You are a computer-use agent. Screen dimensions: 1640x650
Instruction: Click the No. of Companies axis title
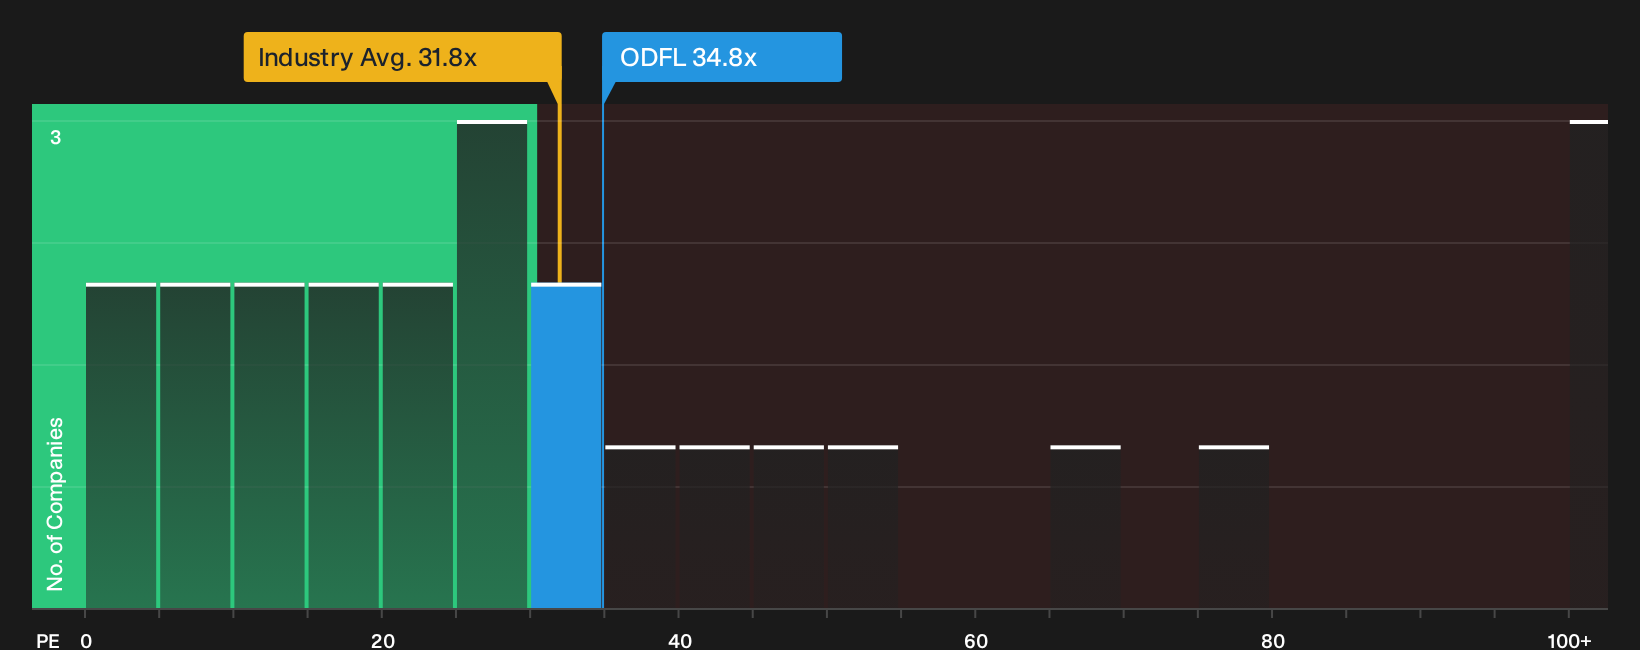[x=55, y=503]
